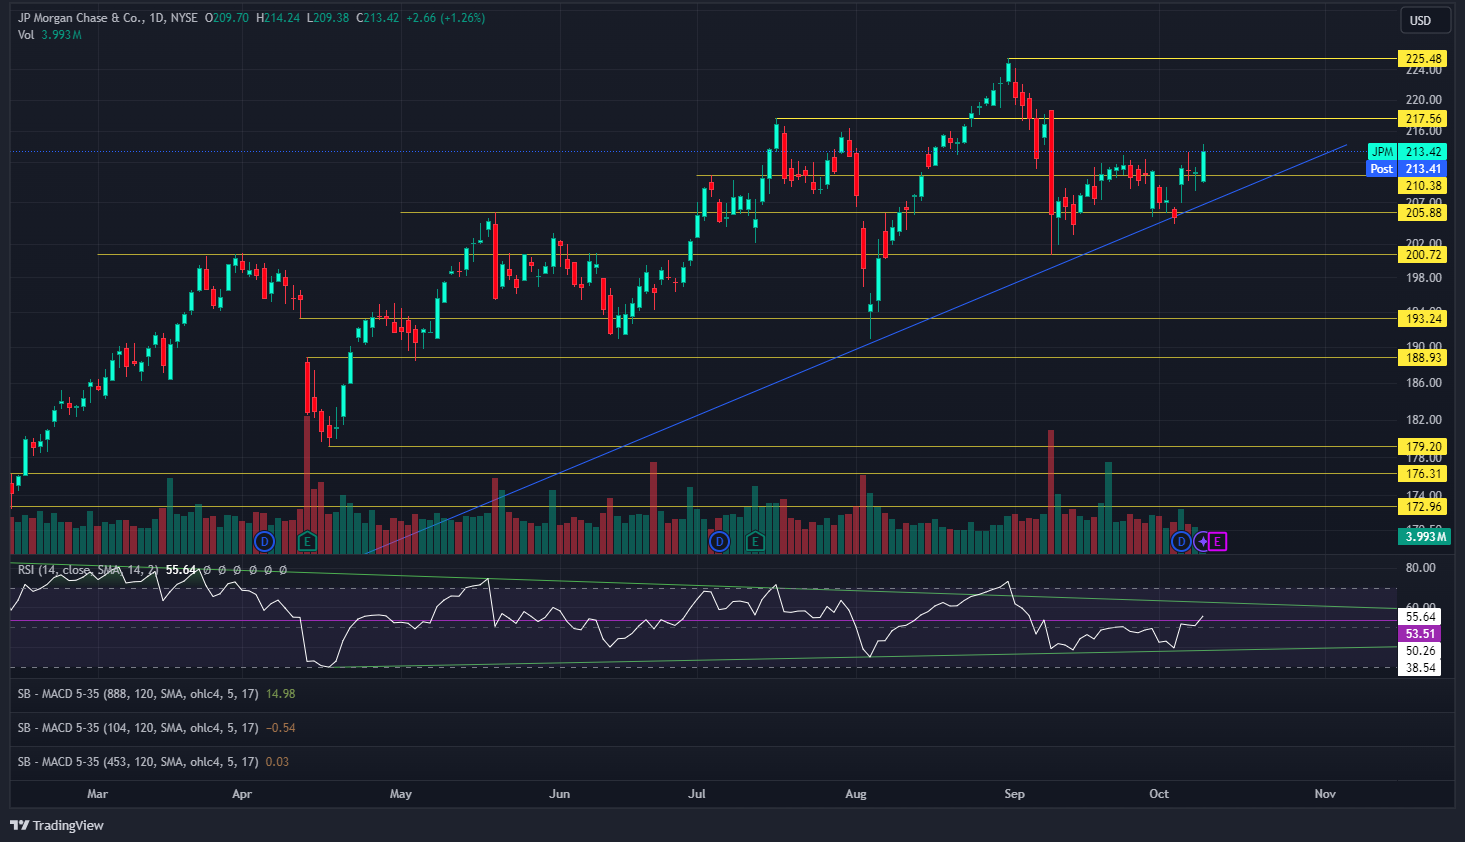Click the purple star event marker
Image resolution: width=1465 pixels, height=842 pixels.
click(x=1201, y=542)
